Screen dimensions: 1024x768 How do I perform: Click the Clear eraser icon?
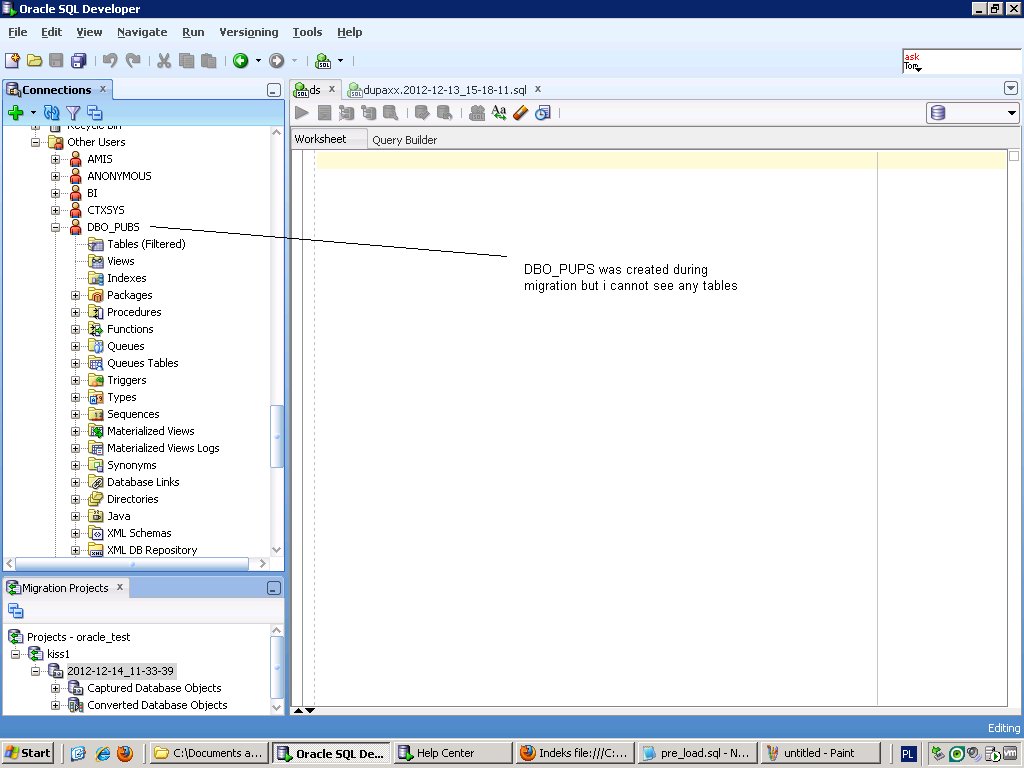pos(520,112)
